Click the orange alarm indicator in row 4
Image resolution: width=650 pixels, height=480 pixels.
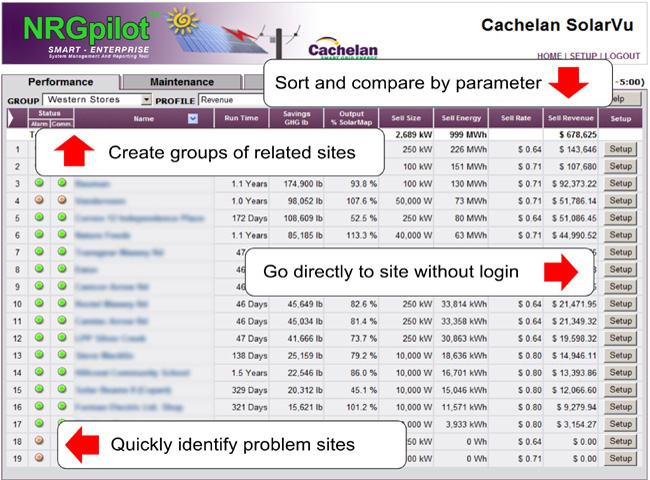[x=40, y=201]
